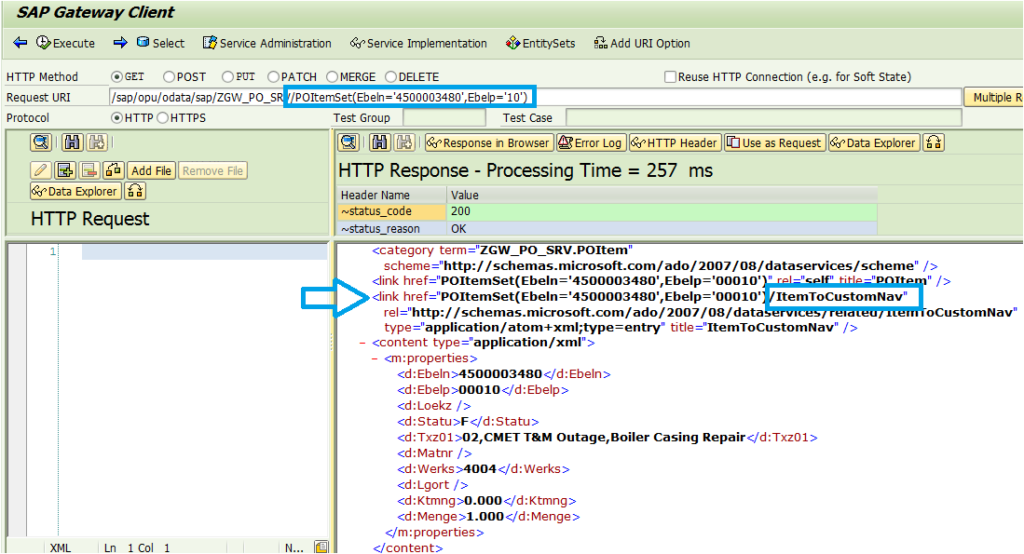Click the status value 200 cell
Screen dimensions: 1024x554
[662, 211]
